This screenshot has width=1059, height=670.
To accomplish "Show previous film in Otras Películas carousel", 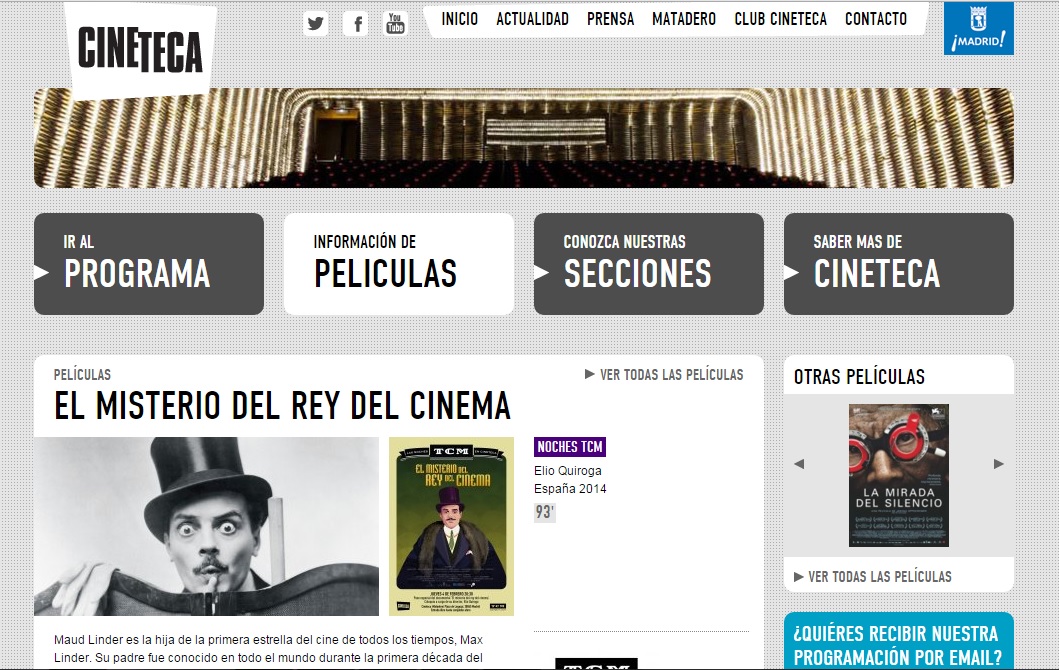I will pos(799,464).
